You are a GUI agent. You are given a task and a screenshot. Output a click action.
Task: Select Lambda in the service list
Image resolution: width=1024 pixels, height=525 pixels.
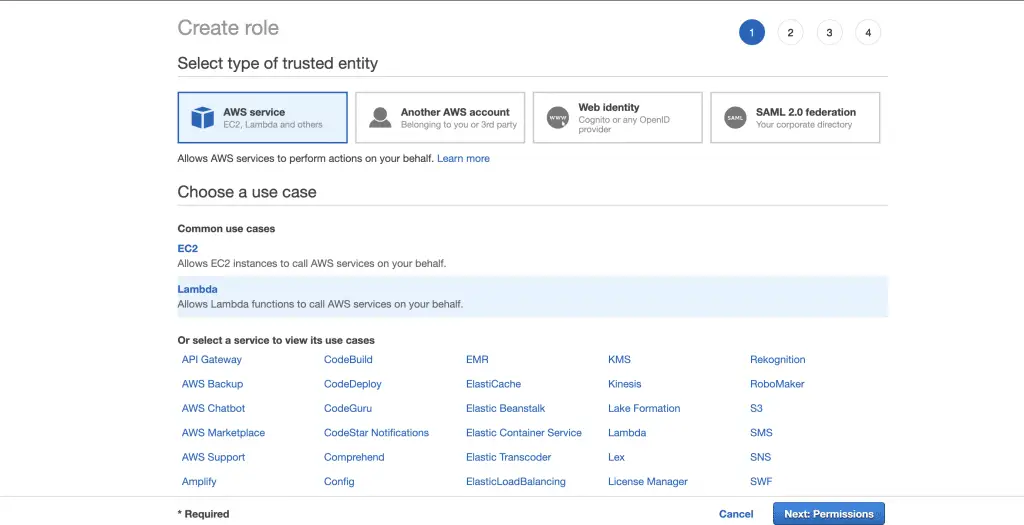[x=627, y=433]
